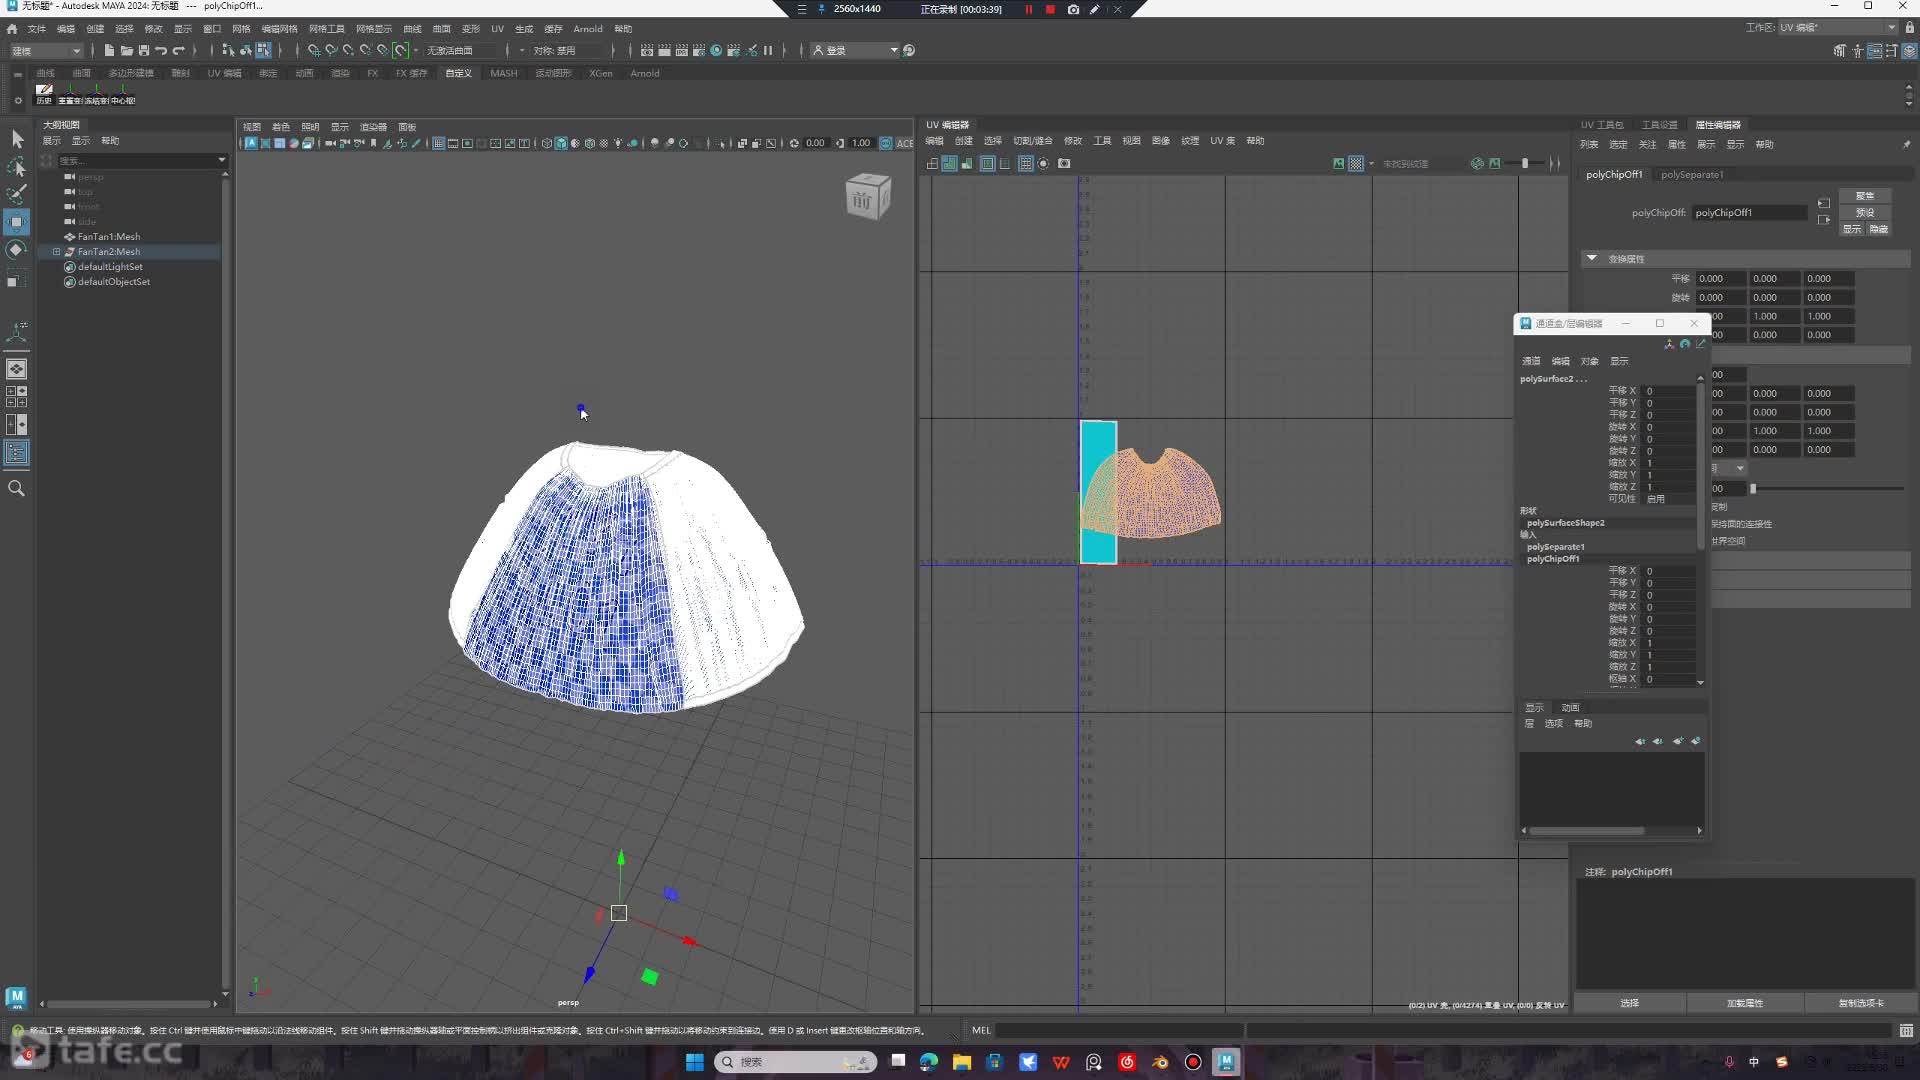
Task: Click the 冻结变 shelf icon
Action: pyautogui.click(x=96, y=94)
